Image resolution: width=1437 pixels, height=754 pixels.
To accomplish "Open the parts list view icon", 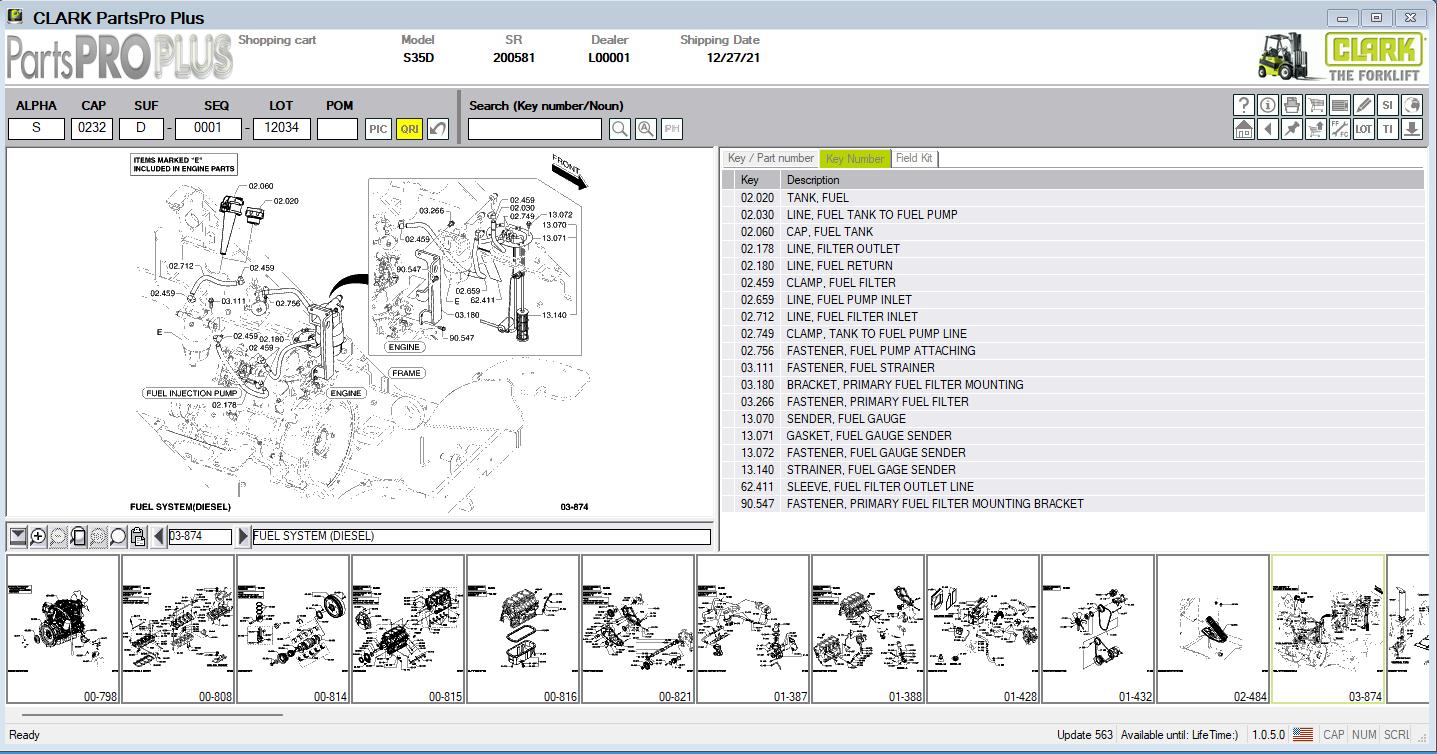I will point(1339,105).
